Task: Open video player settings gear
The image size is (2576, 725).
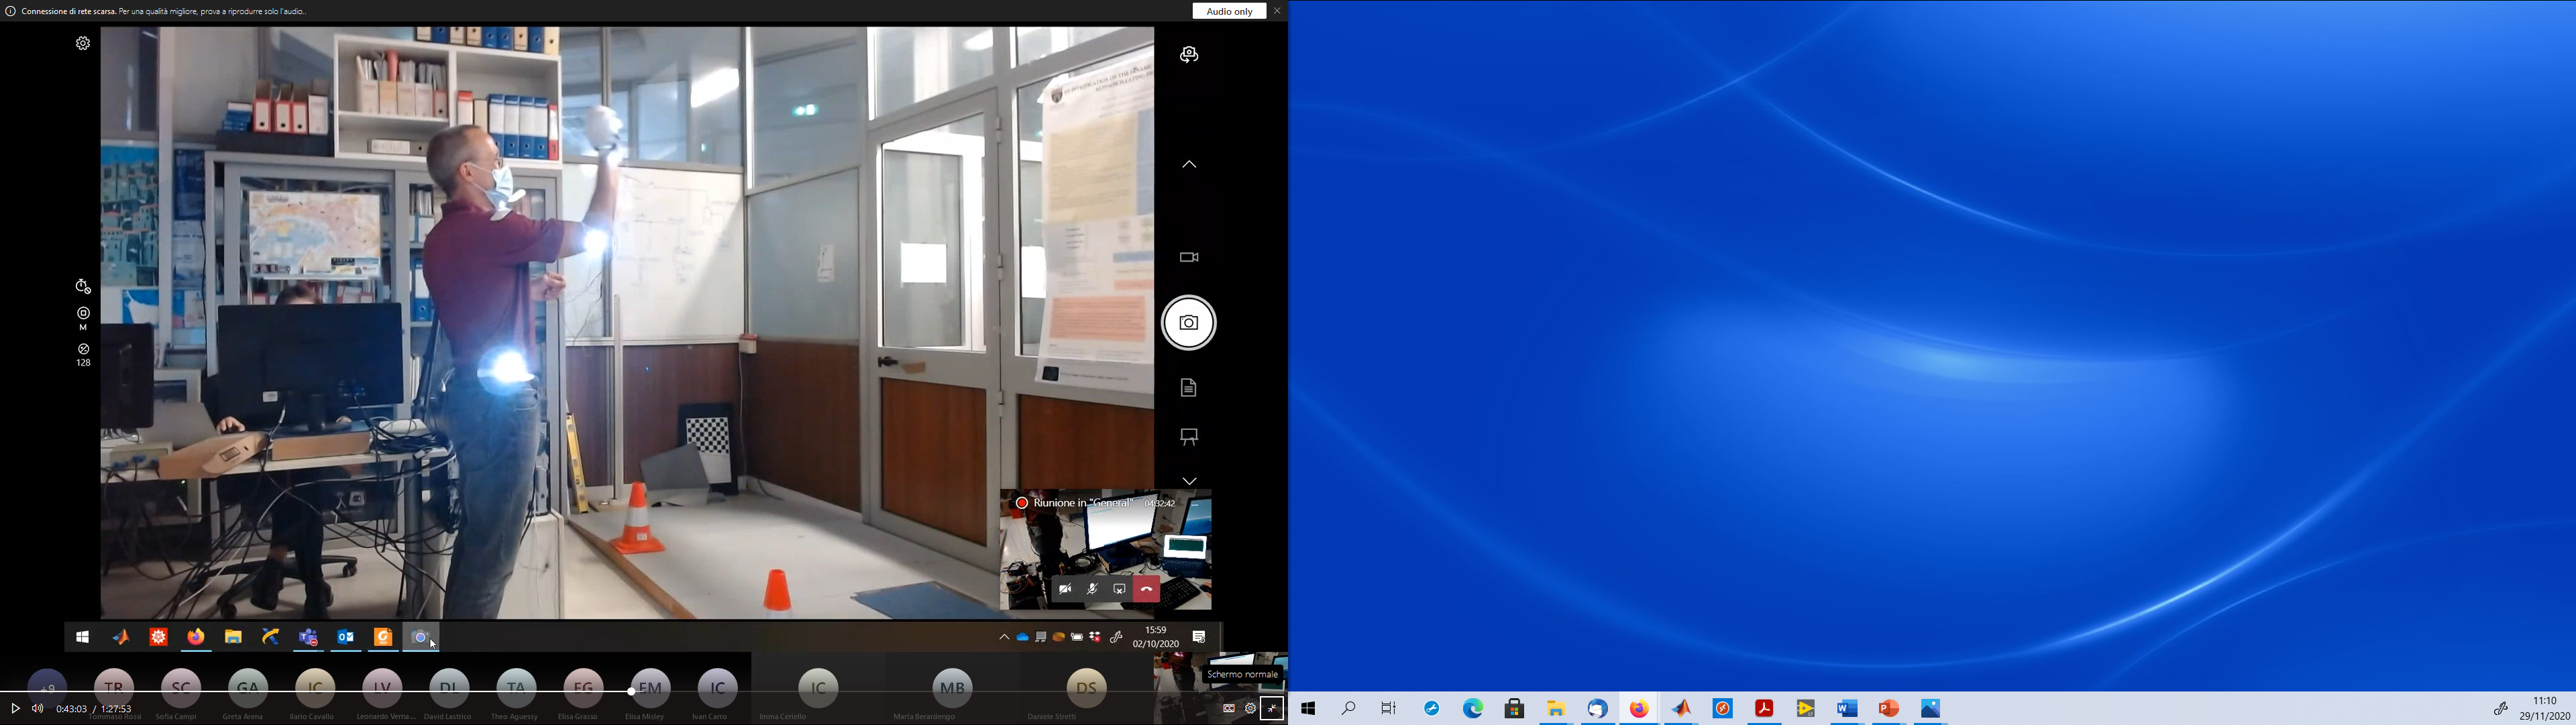Action: pyautogui.click(x=1250, y=708)
